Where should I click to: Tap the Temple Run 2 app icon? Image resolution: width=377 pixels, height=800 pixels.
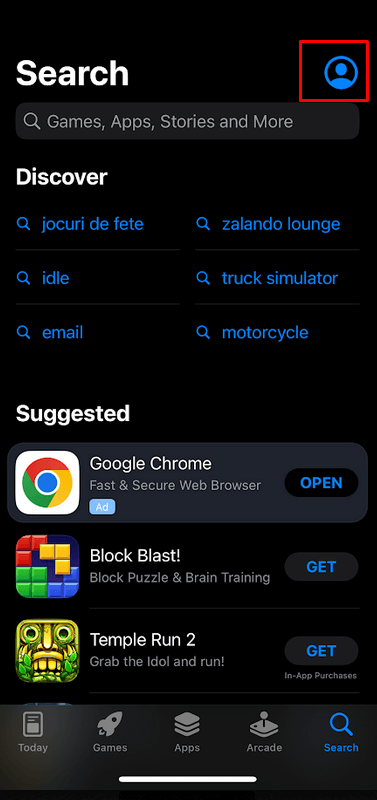[47, 651]
